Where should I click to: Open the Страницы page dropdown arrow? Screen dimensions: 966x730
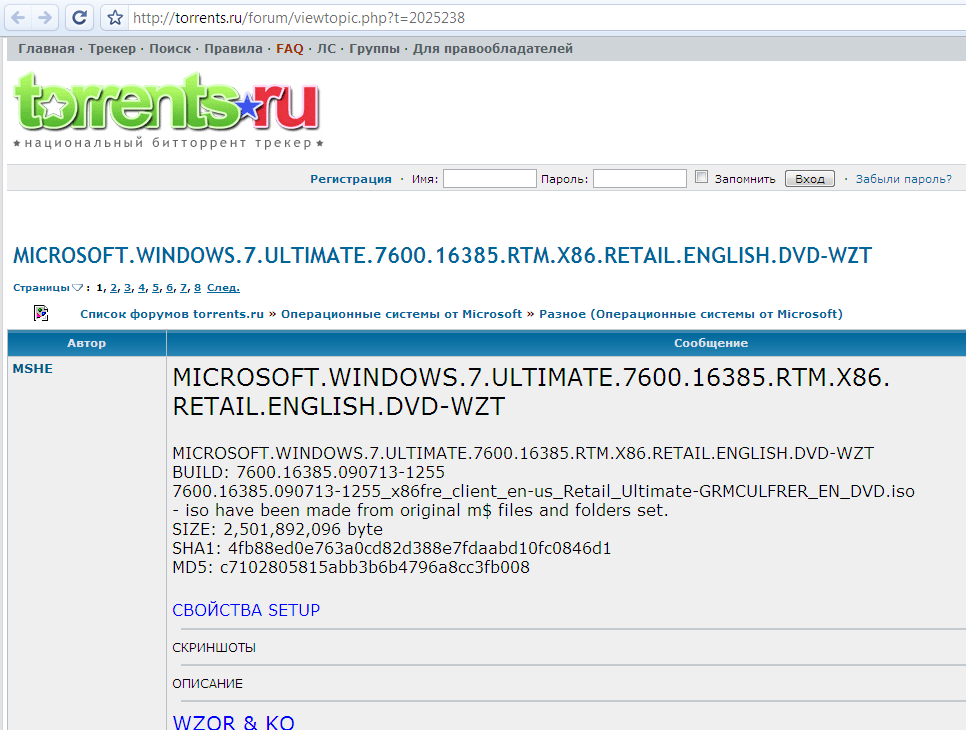(78, 288)
